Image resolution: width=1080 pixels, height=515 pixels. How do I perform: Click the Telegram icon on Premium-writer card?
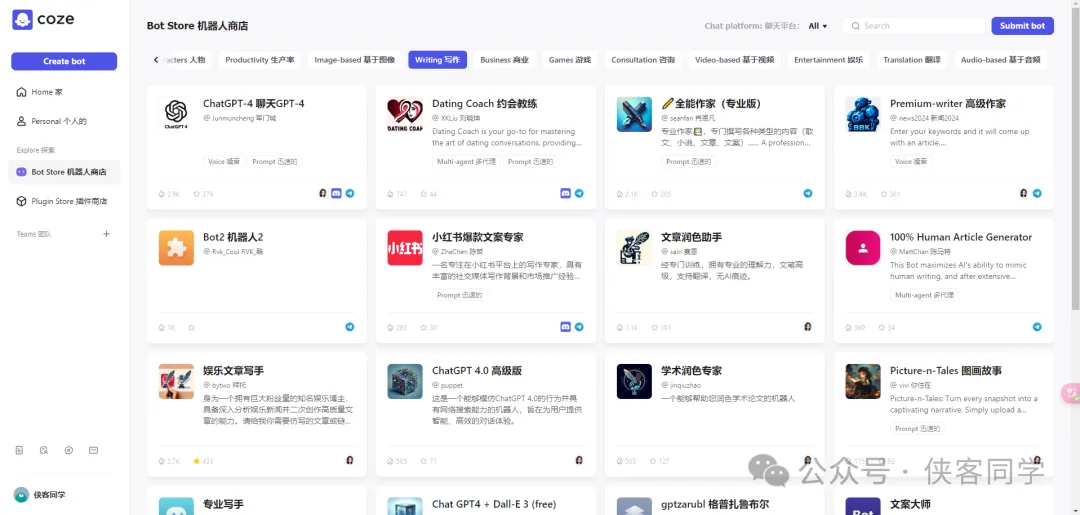pyautogui.click(x=1037, y=193)
